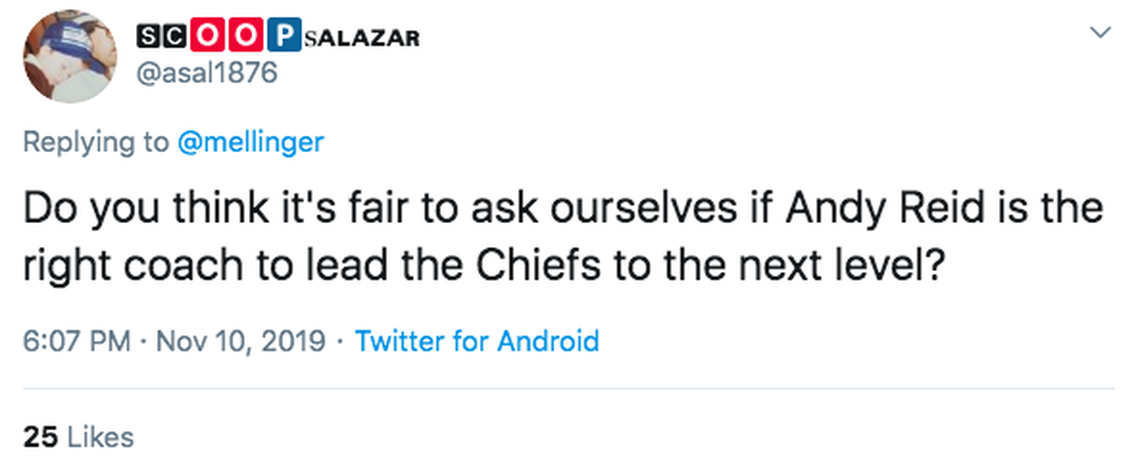Click the '25' likes count number
Image resolution: width=1140 pixels, height=472 pixels.
[x=38, y=436]
